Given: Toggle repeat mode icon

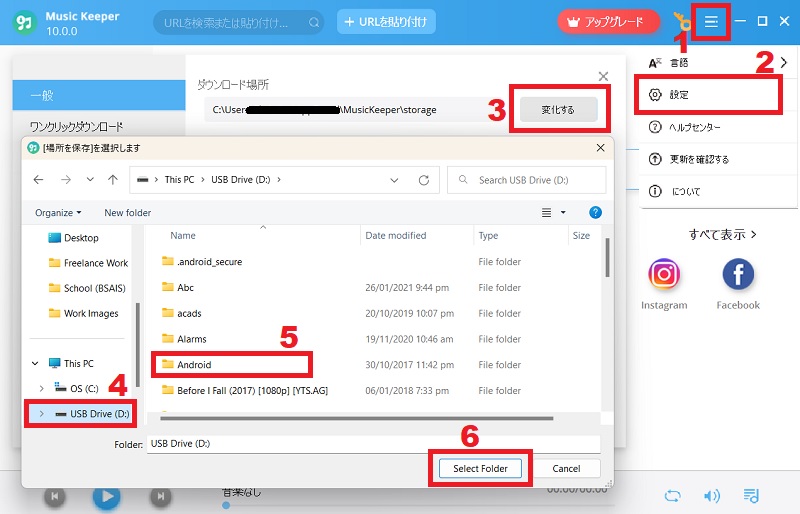Looking at the screenshot, I should 672,496.
